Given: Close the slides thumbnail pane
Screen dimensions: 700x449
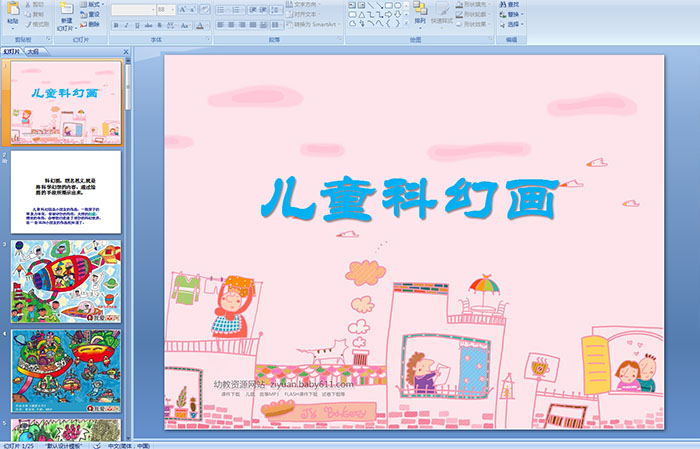Looking at the screenshot, I should (x=126, y=52).
